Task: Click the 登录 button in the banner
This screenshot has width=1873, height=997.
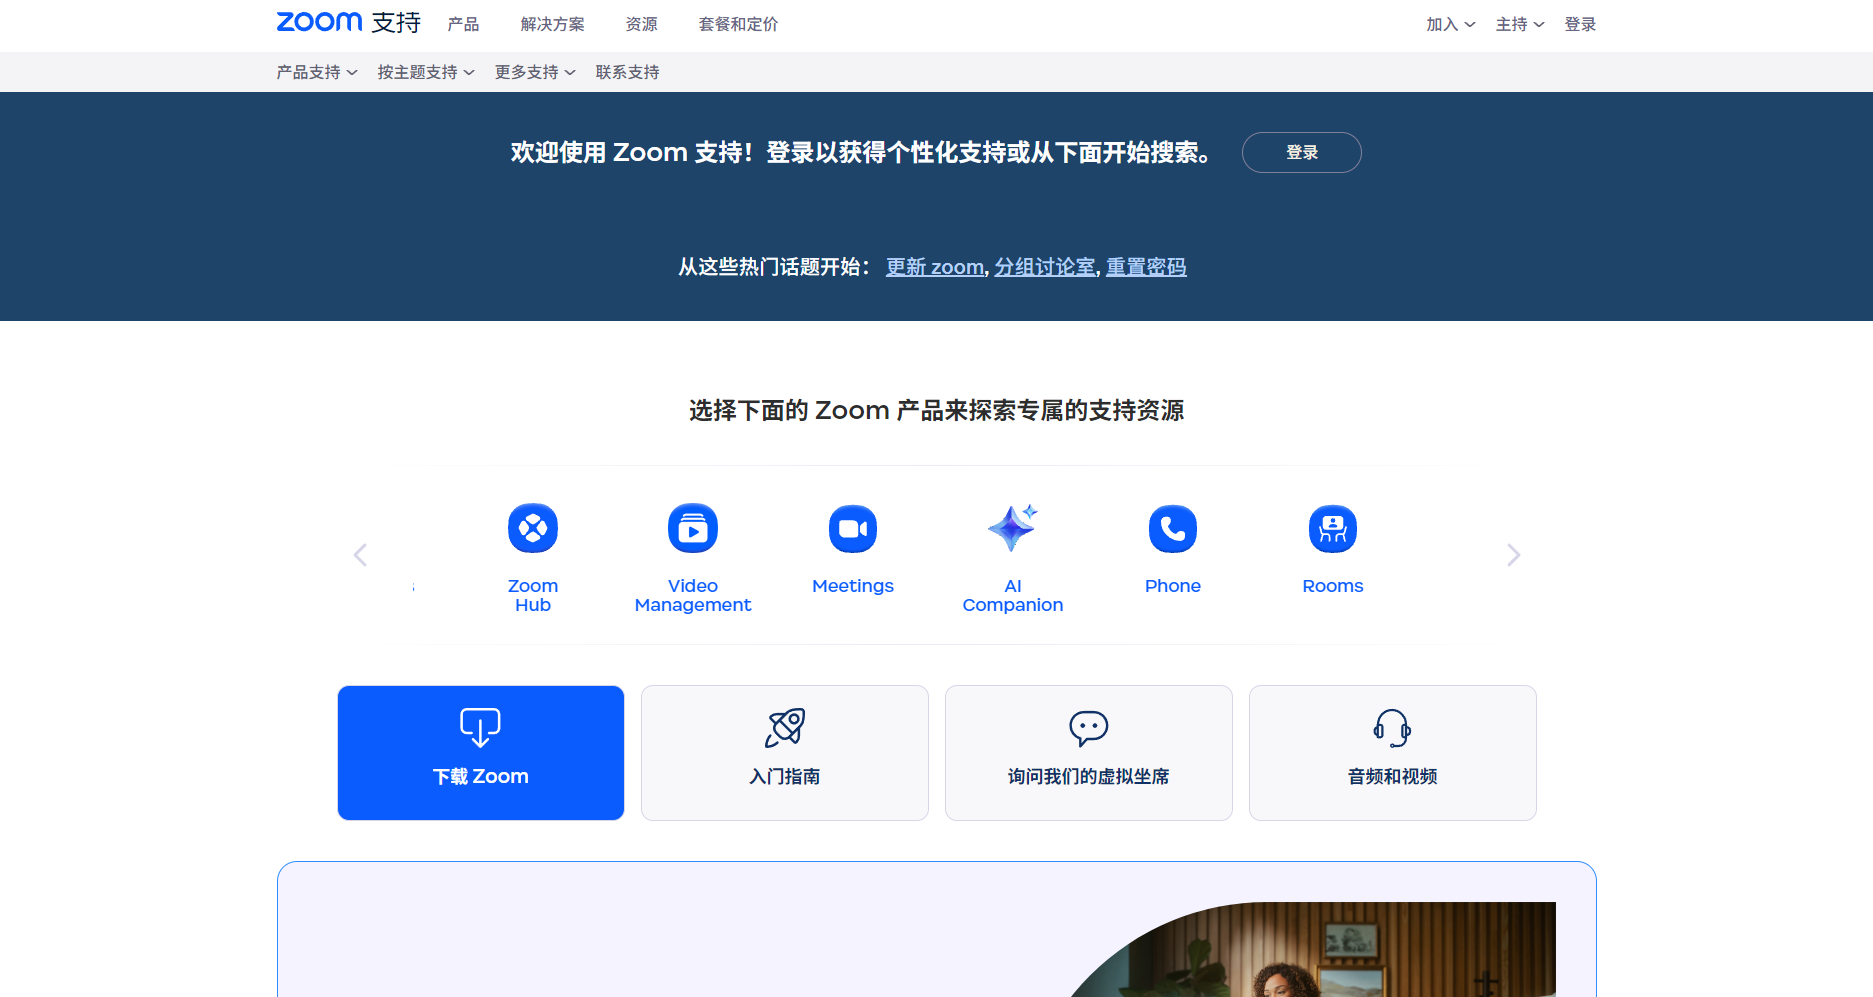Action: point(1301,152)
